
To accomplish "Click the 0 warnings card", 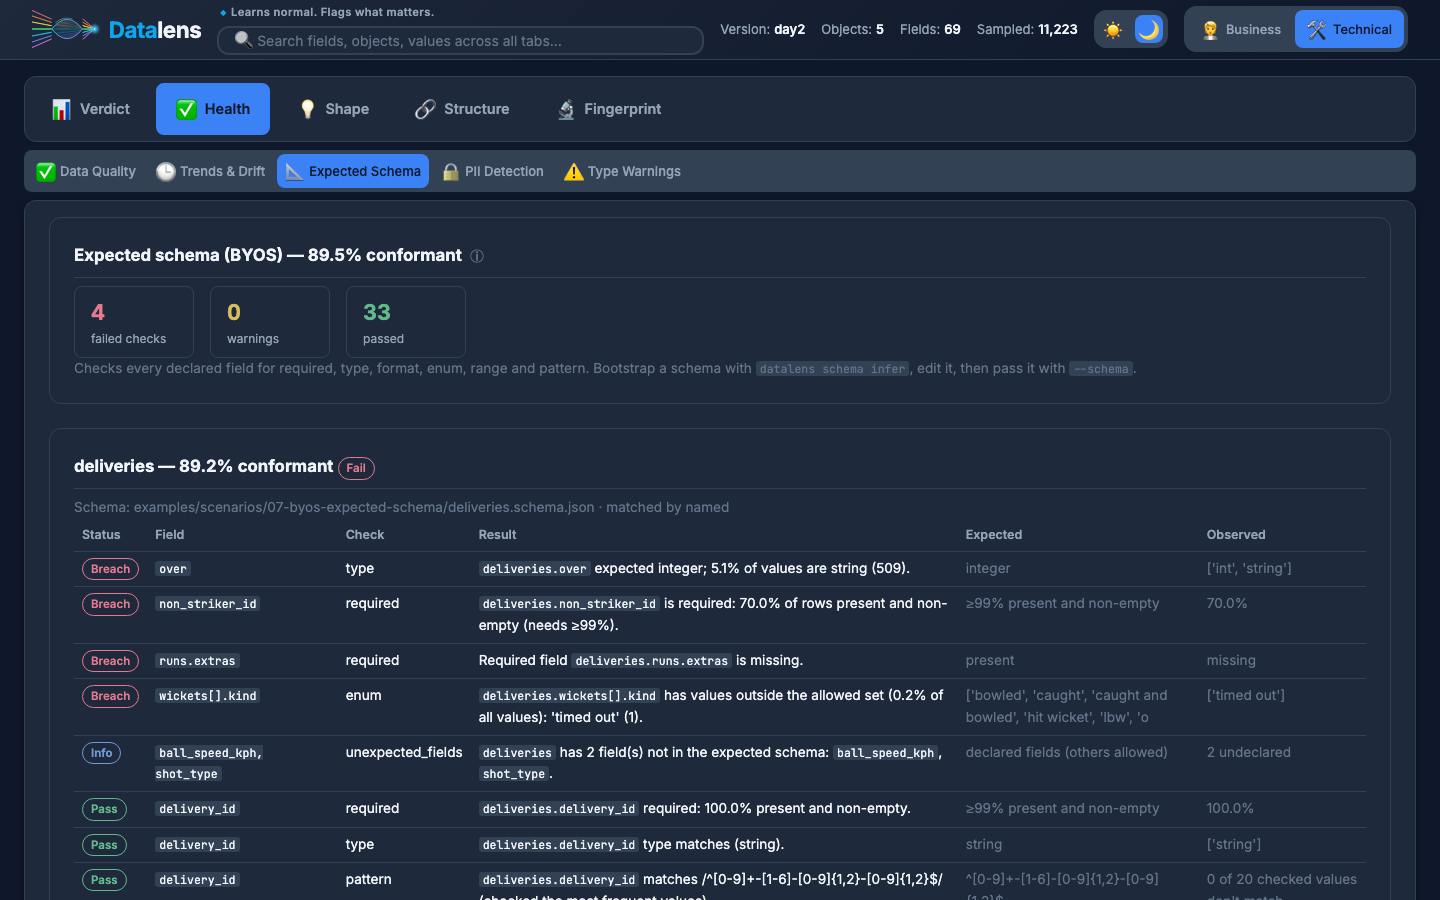I will click(x=270, y=322).
